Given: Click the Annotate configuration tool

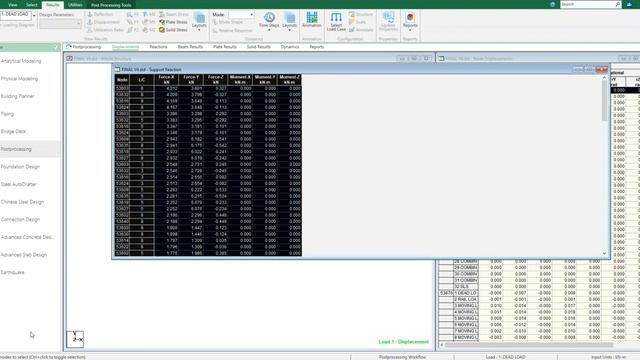Looking at the screenshot, I should (361, 30).
